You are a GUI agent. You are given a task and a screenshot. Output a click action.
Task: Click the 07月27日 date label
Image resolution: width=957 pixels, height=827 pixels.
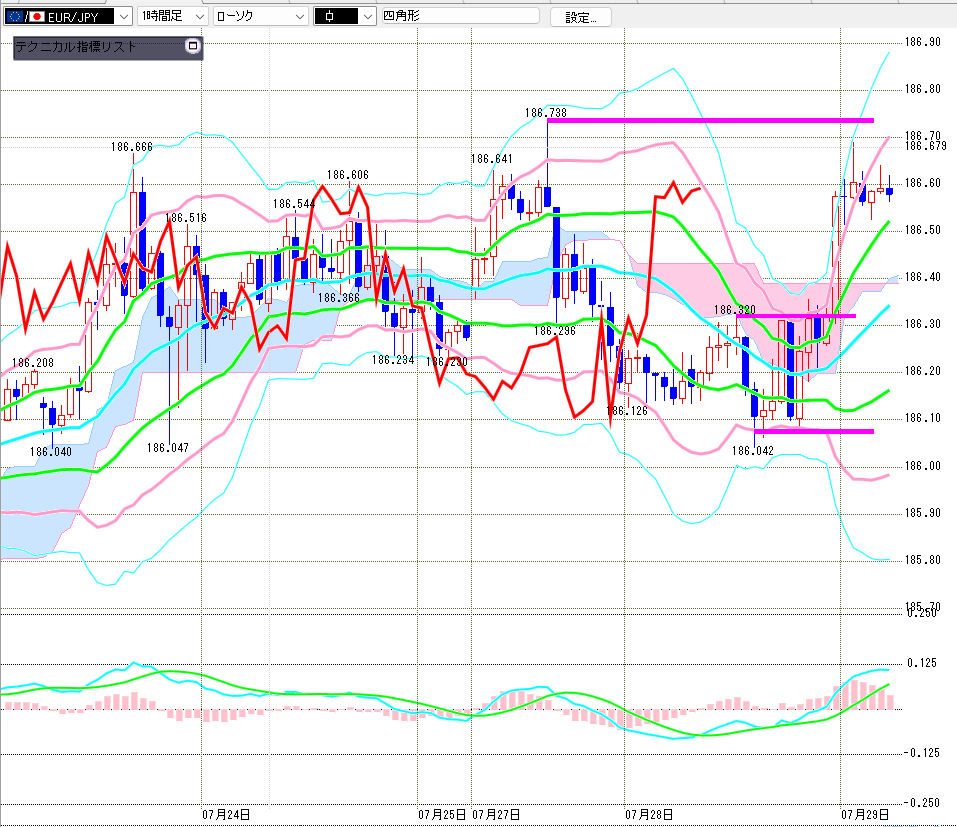pos(496,815)
